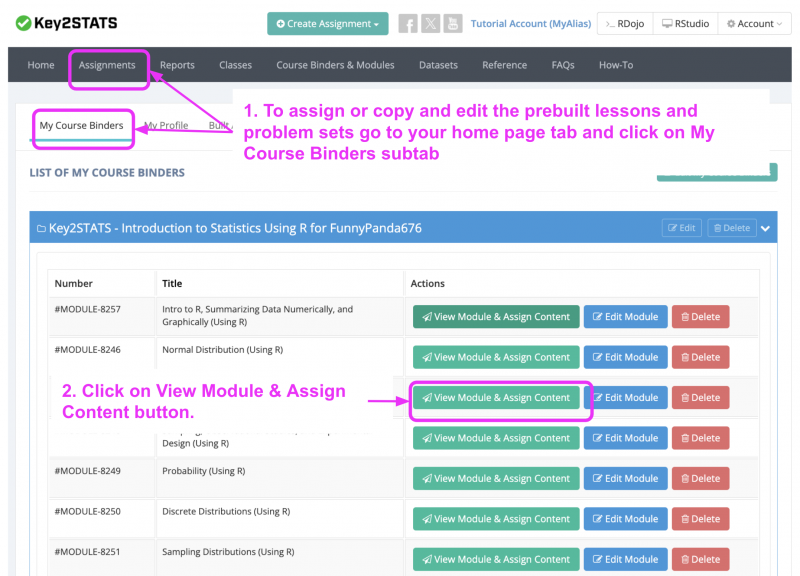Delete module MODULE-8257

[x=701, y=317]
